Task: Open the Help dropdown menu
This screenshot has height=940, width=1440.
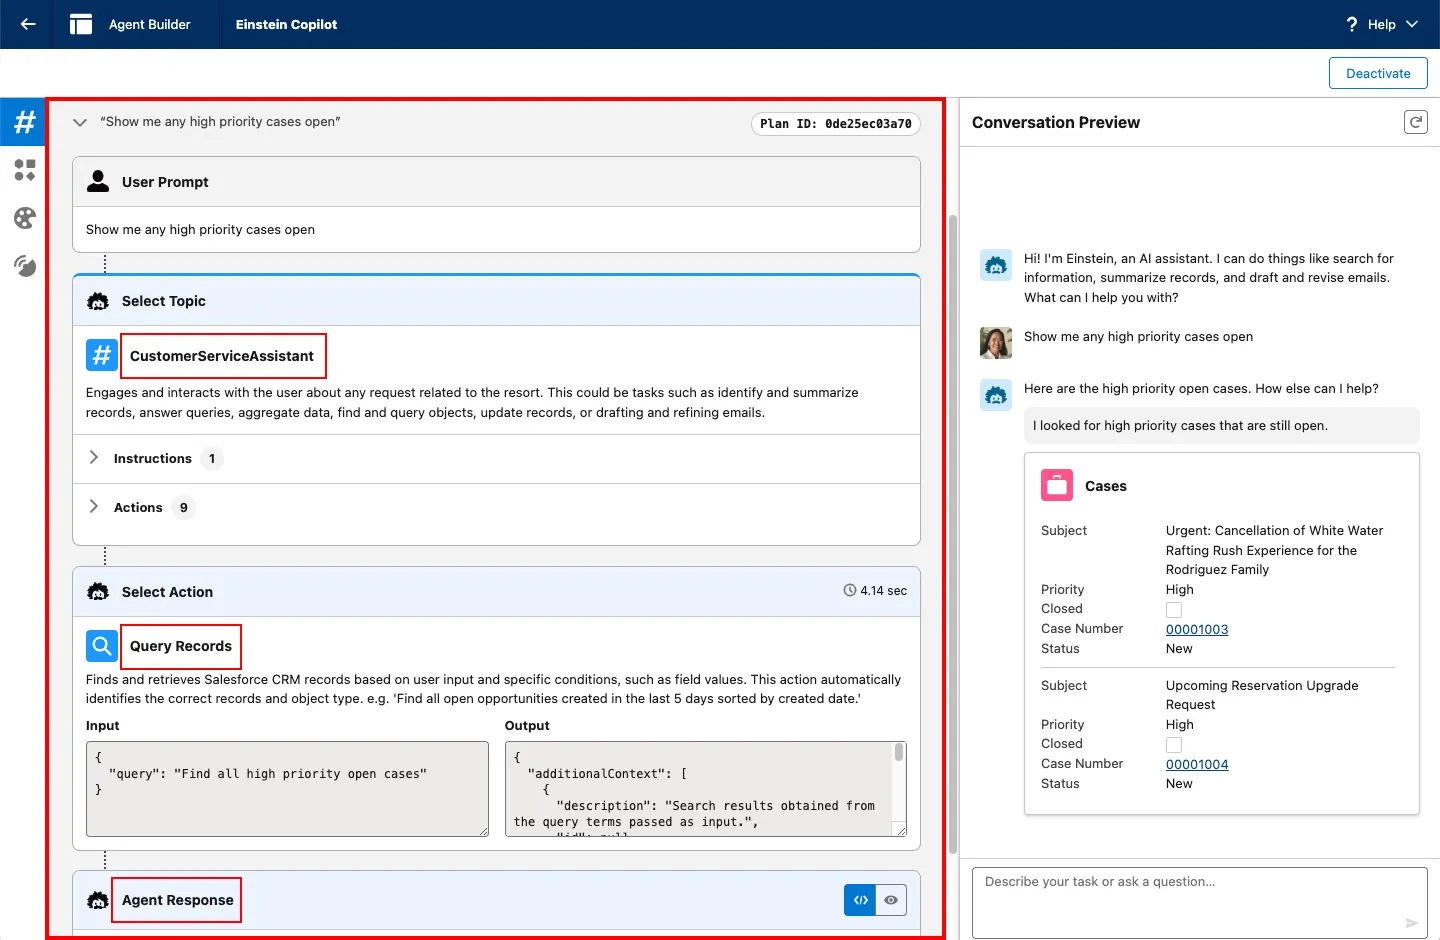Action: (x=1382, y=24)
